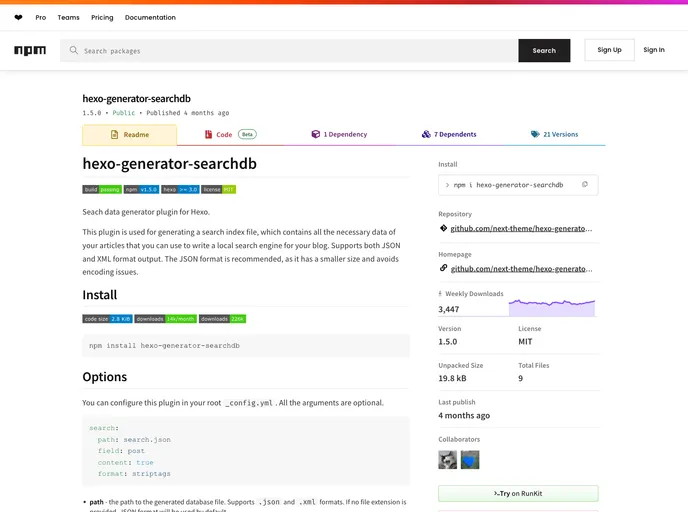Screen dimensions: 688x512
Task: Switch to the Code Beta tab
Action: [x=230, y=134]
